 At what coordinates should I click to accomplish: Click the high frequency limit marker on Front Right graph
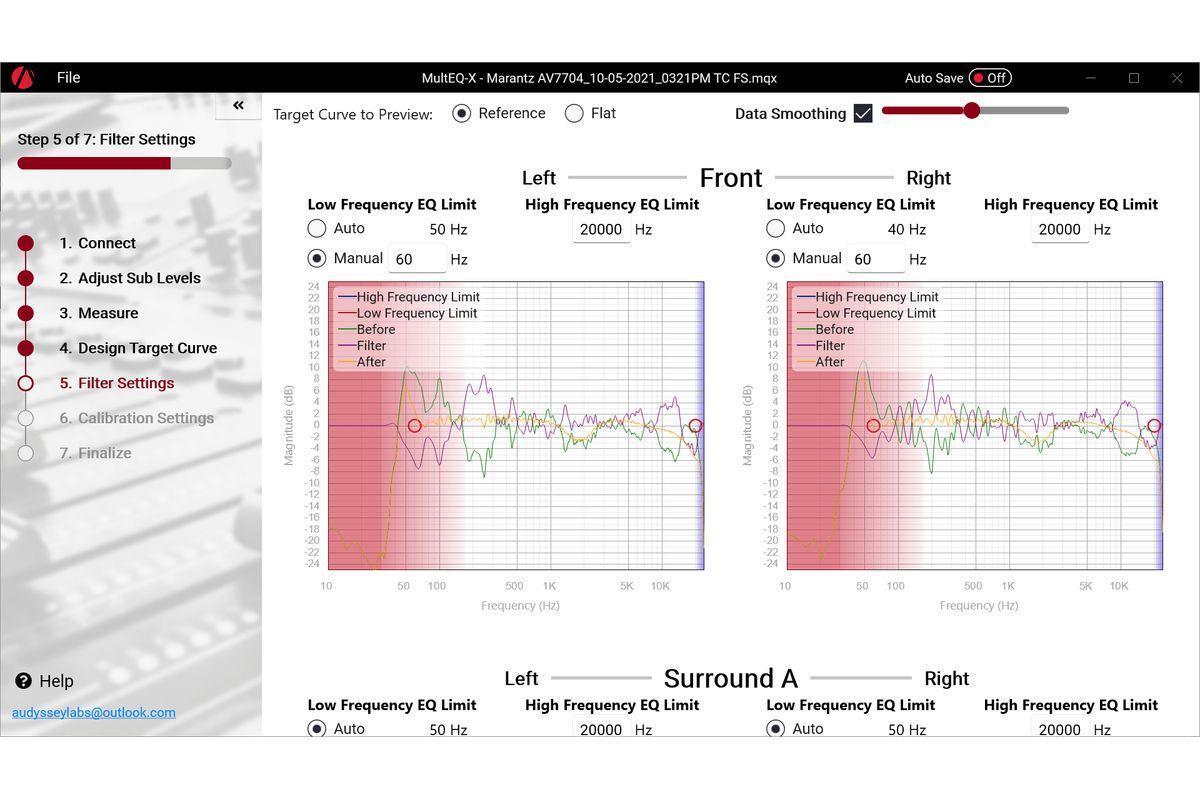coord(1154,426)
